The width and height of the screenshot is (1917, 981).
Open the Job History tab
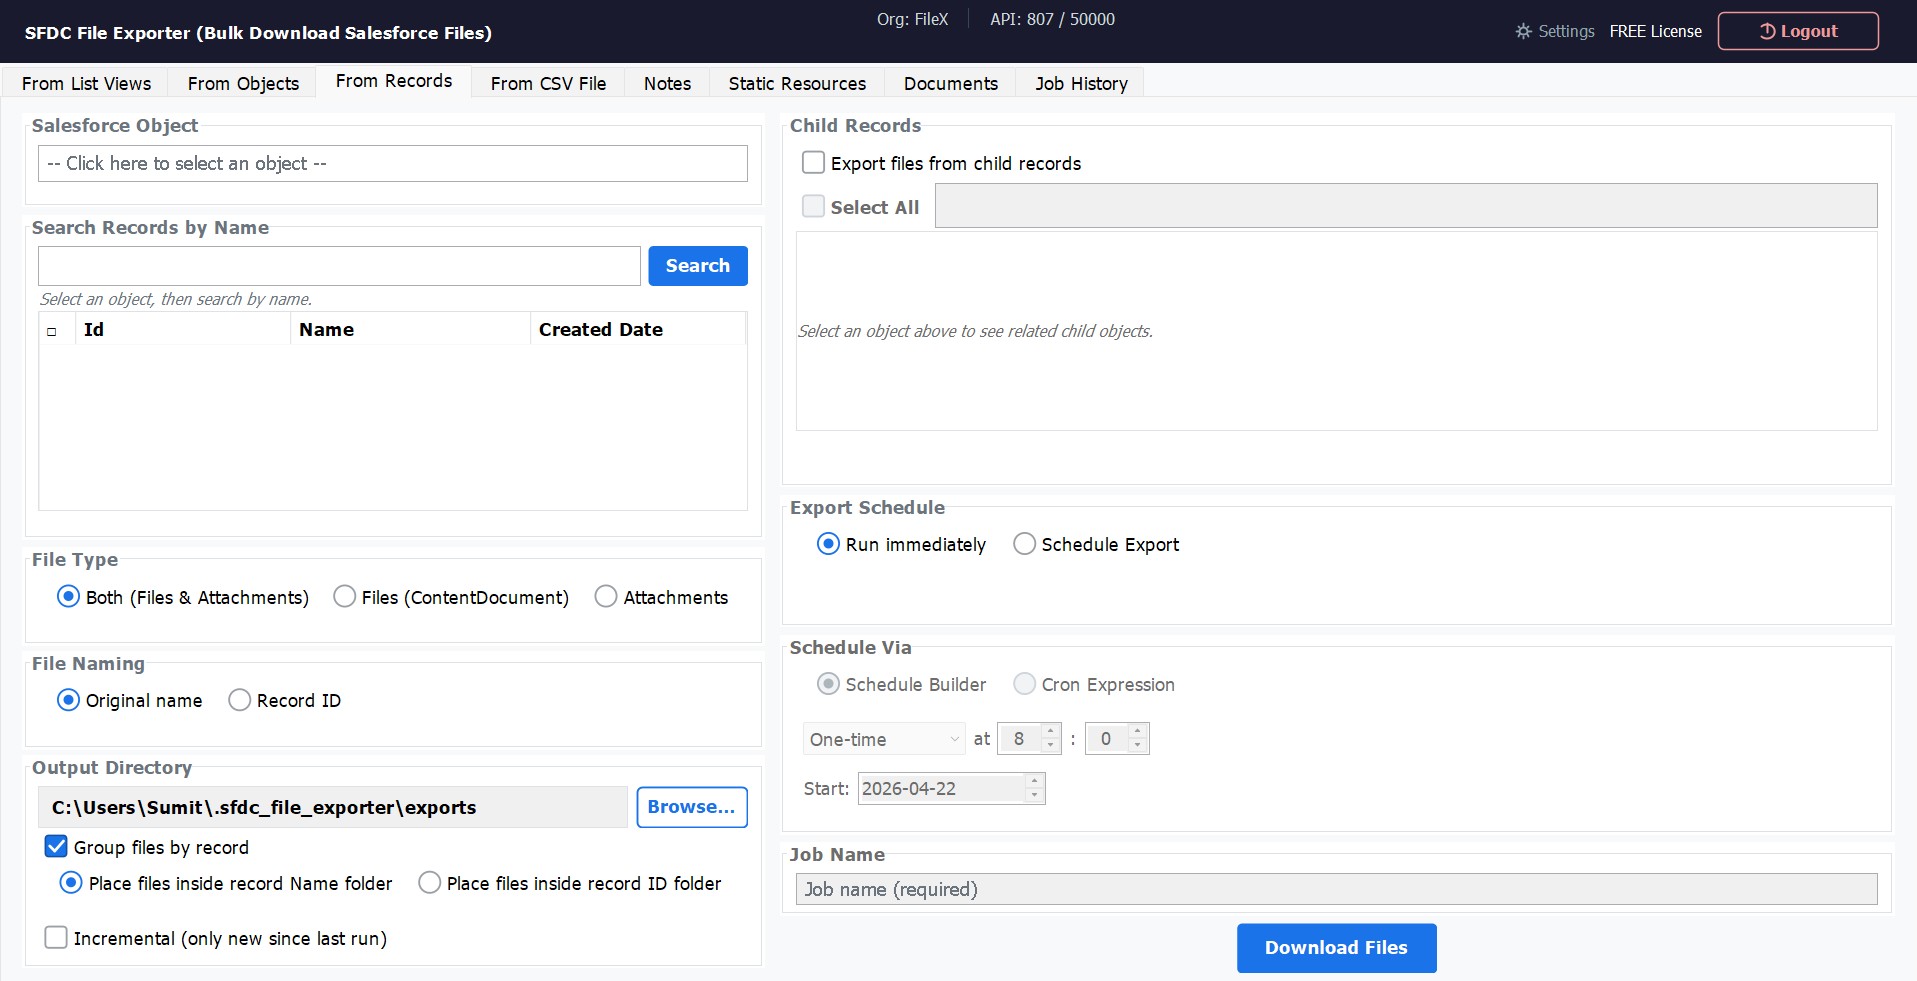(1080, 83)
